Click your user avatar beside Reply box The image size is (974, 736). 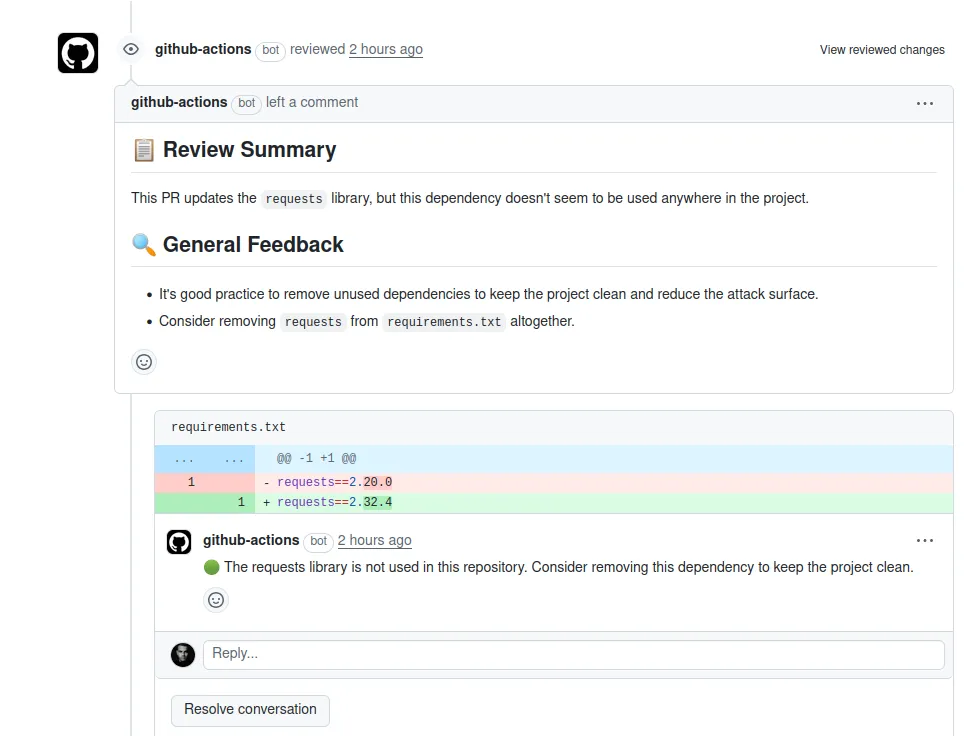pos(183,655)
